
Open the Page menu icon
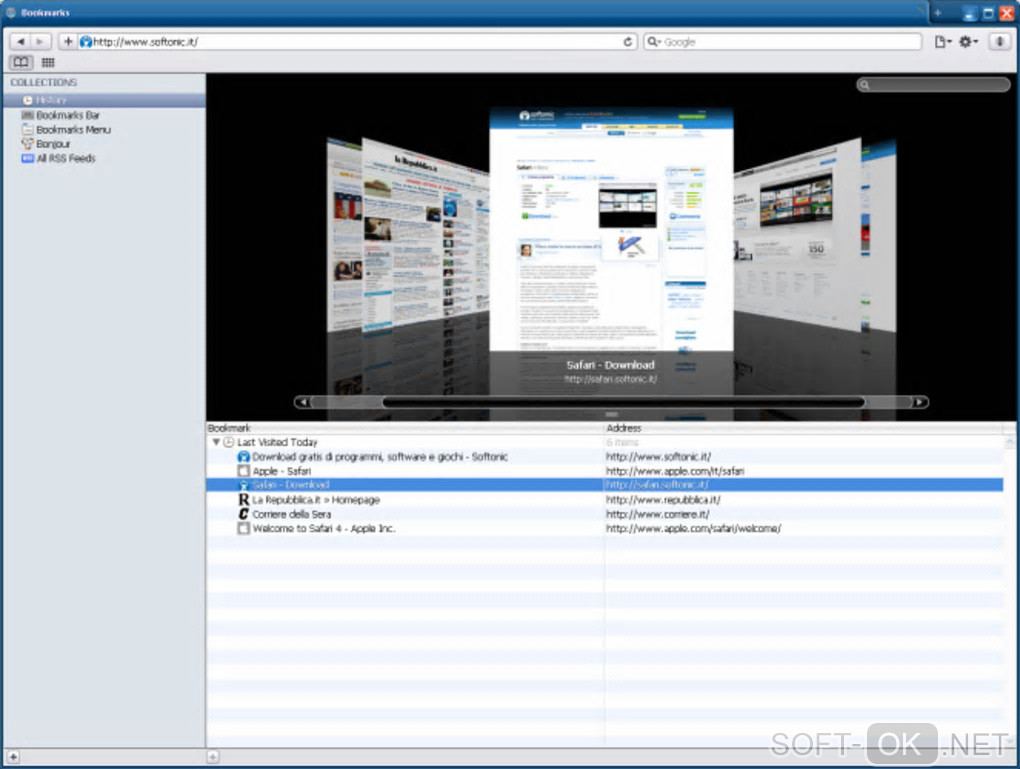pyautogui.click(x=943, y=42)
